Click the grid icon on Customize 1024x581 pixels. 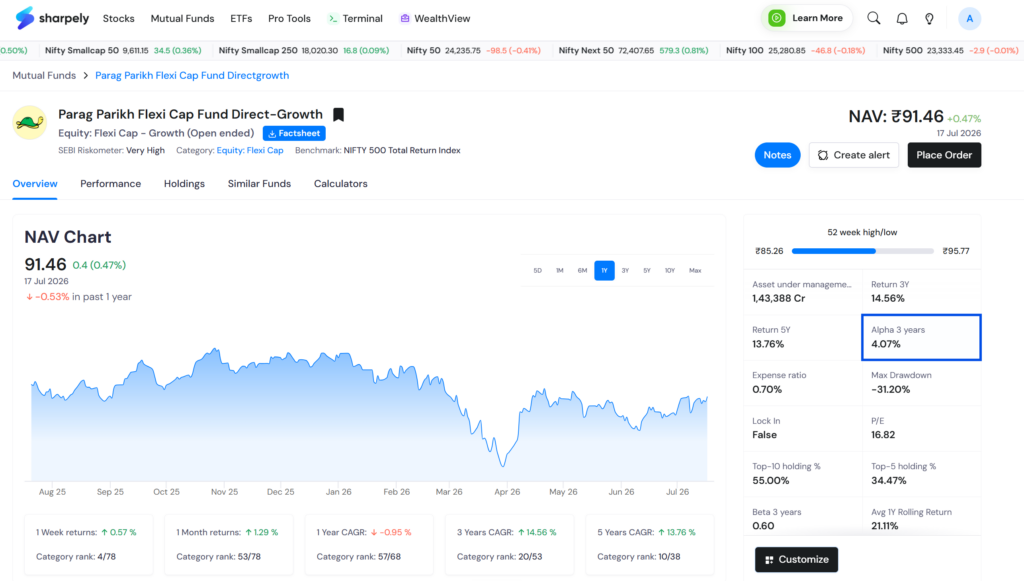tap(769, 560)
